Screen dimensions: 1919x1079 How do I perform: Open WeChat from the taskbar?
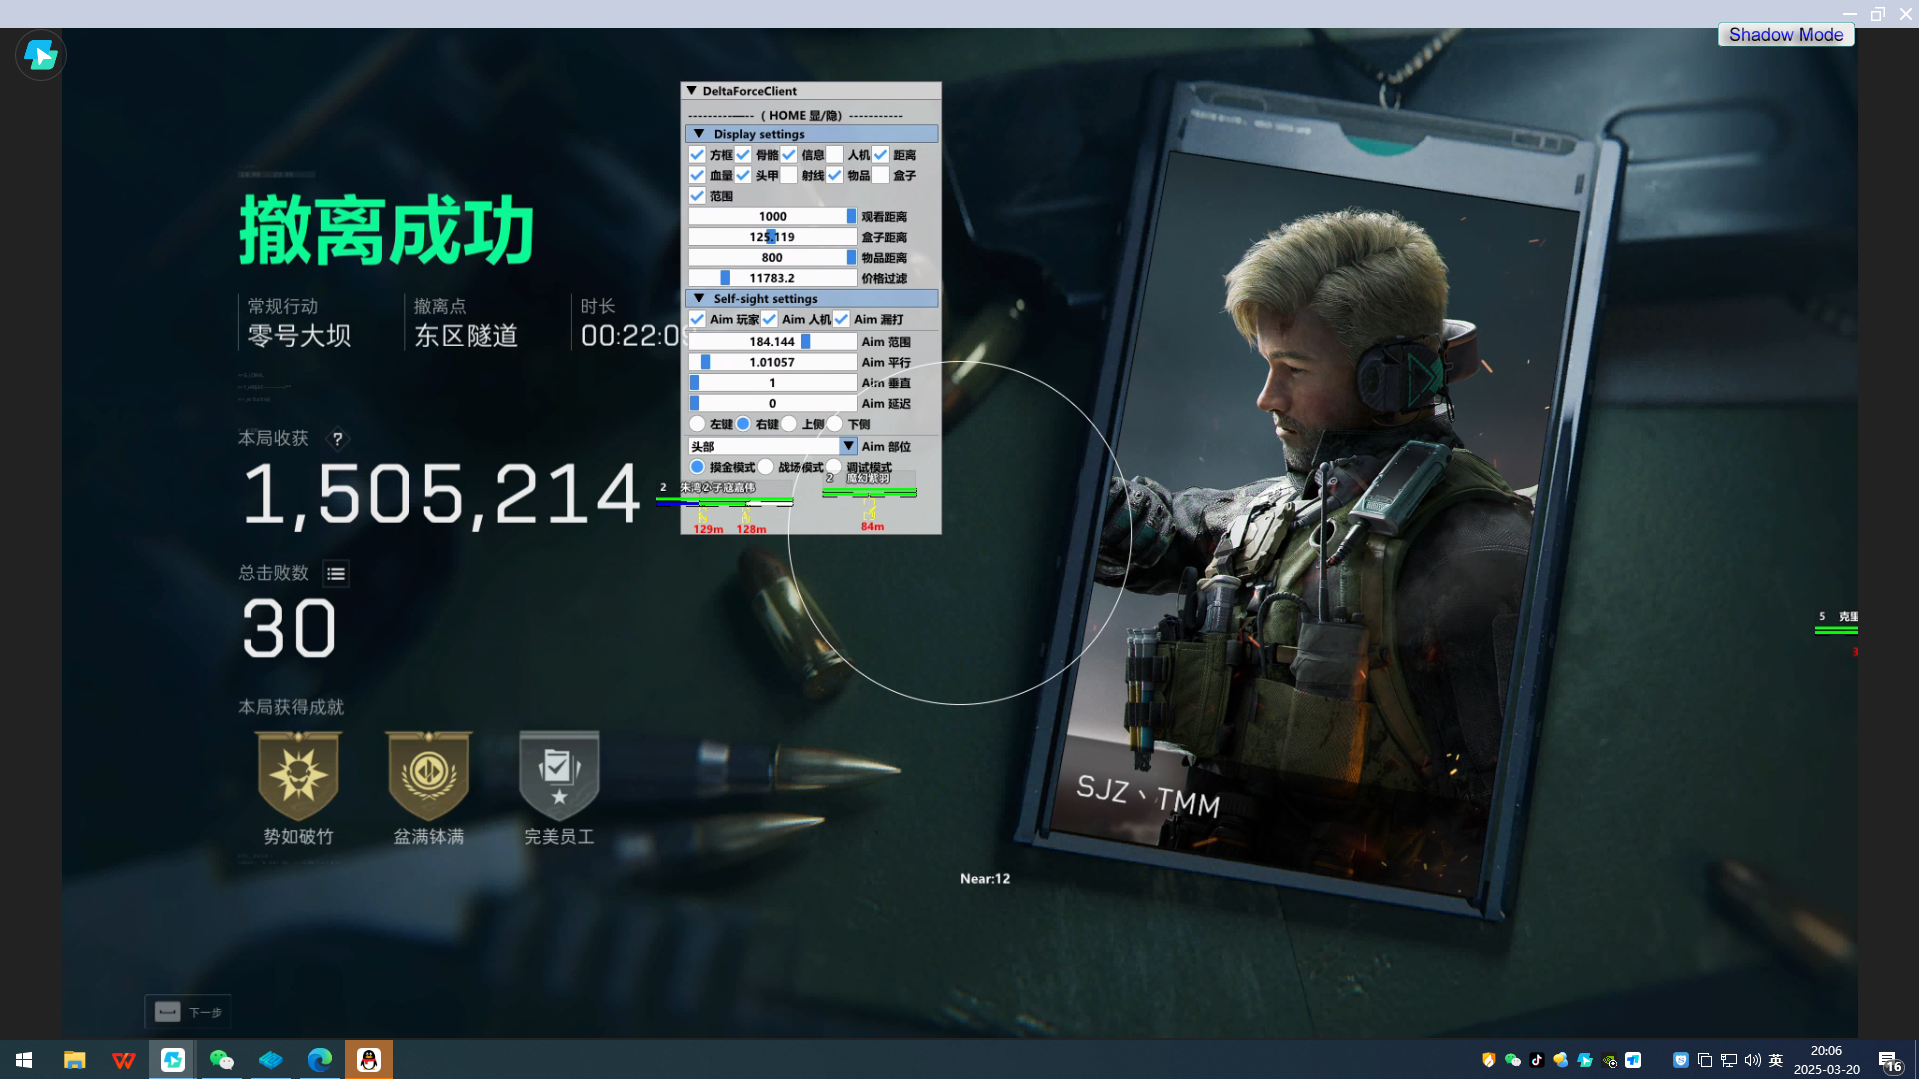(221, 1060)
